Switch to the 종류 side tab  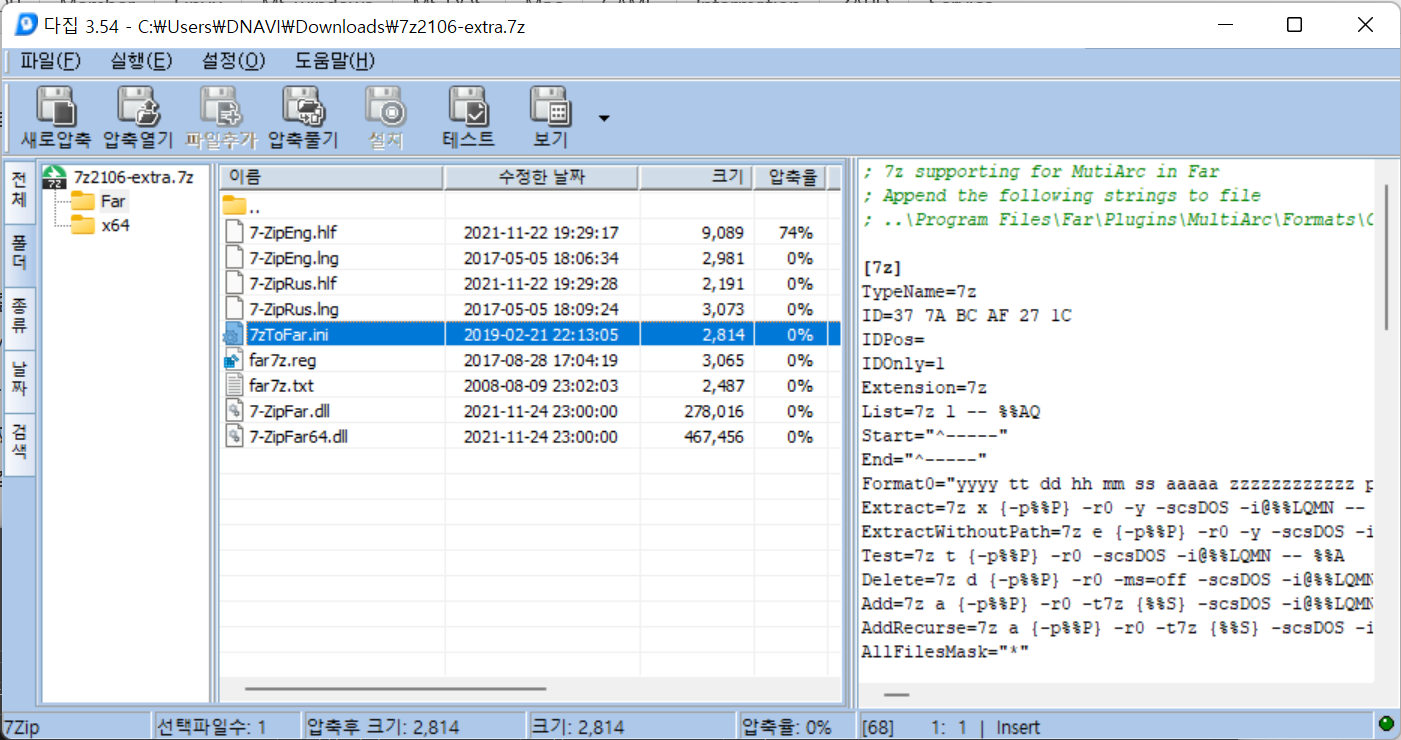click(x=20, y=317)
